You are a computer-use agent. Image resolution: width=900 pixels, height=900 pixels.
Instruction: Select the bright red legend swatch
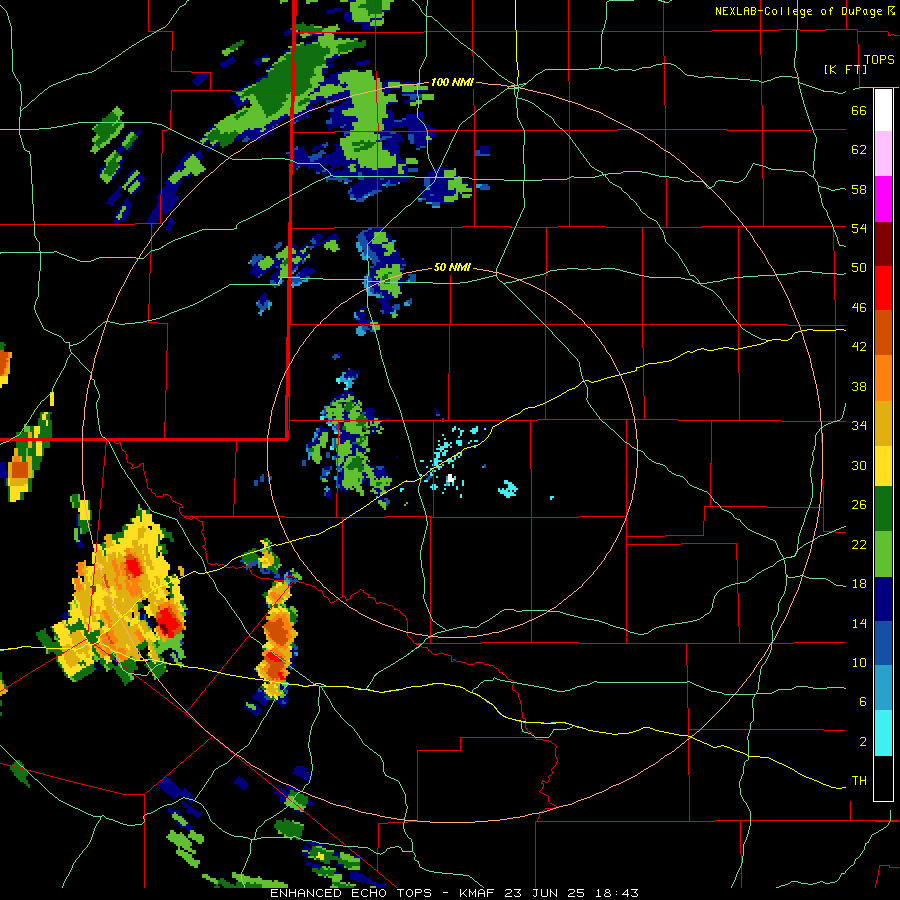tap(883, 288)
